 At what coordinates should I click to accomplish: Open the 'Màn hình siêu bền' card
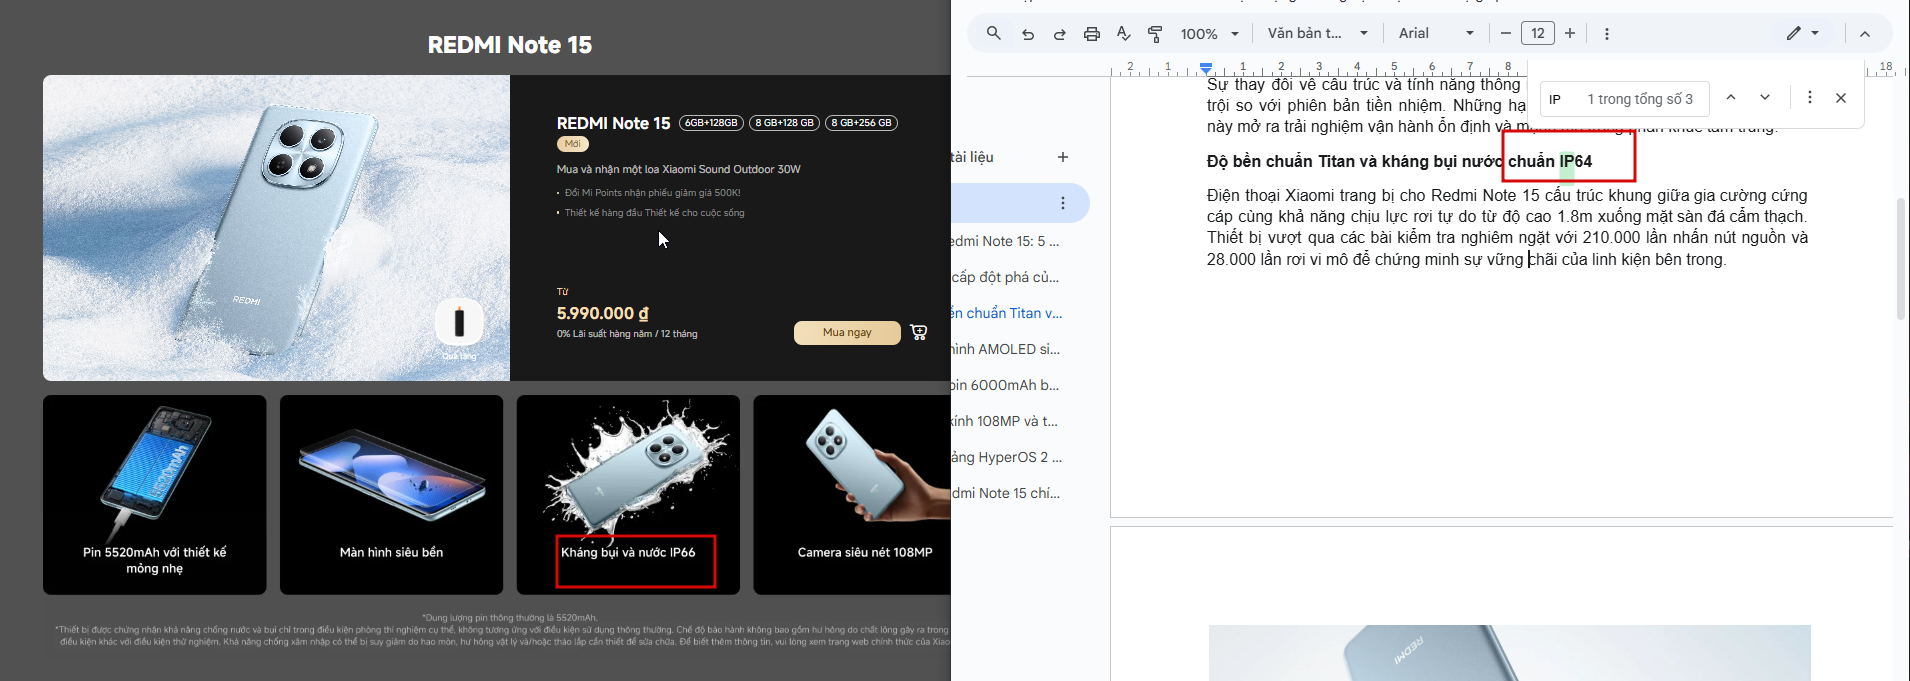[x=391, y=495]
